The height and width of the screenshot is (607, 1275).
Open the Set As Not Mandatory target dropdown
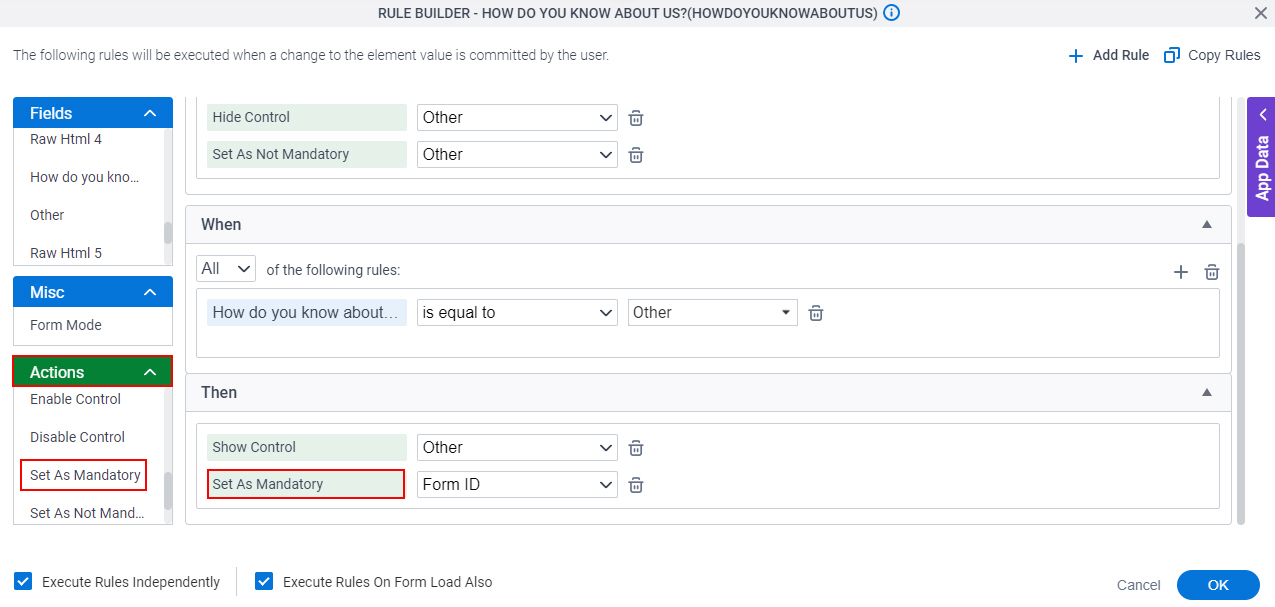pyautogui.click(x=517, y=154)
